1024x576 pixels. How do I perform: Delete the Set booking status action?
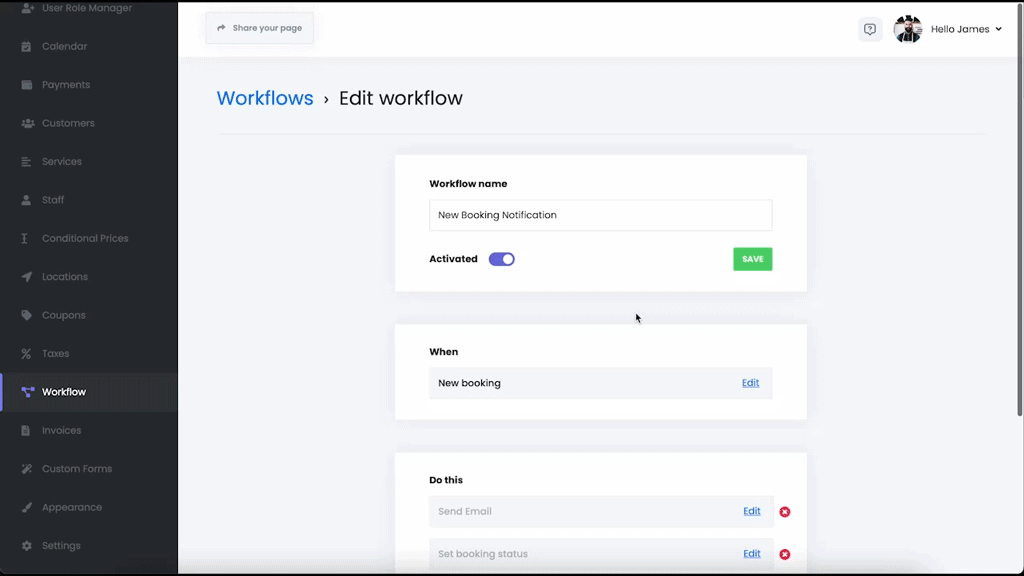tap(785, 554)
